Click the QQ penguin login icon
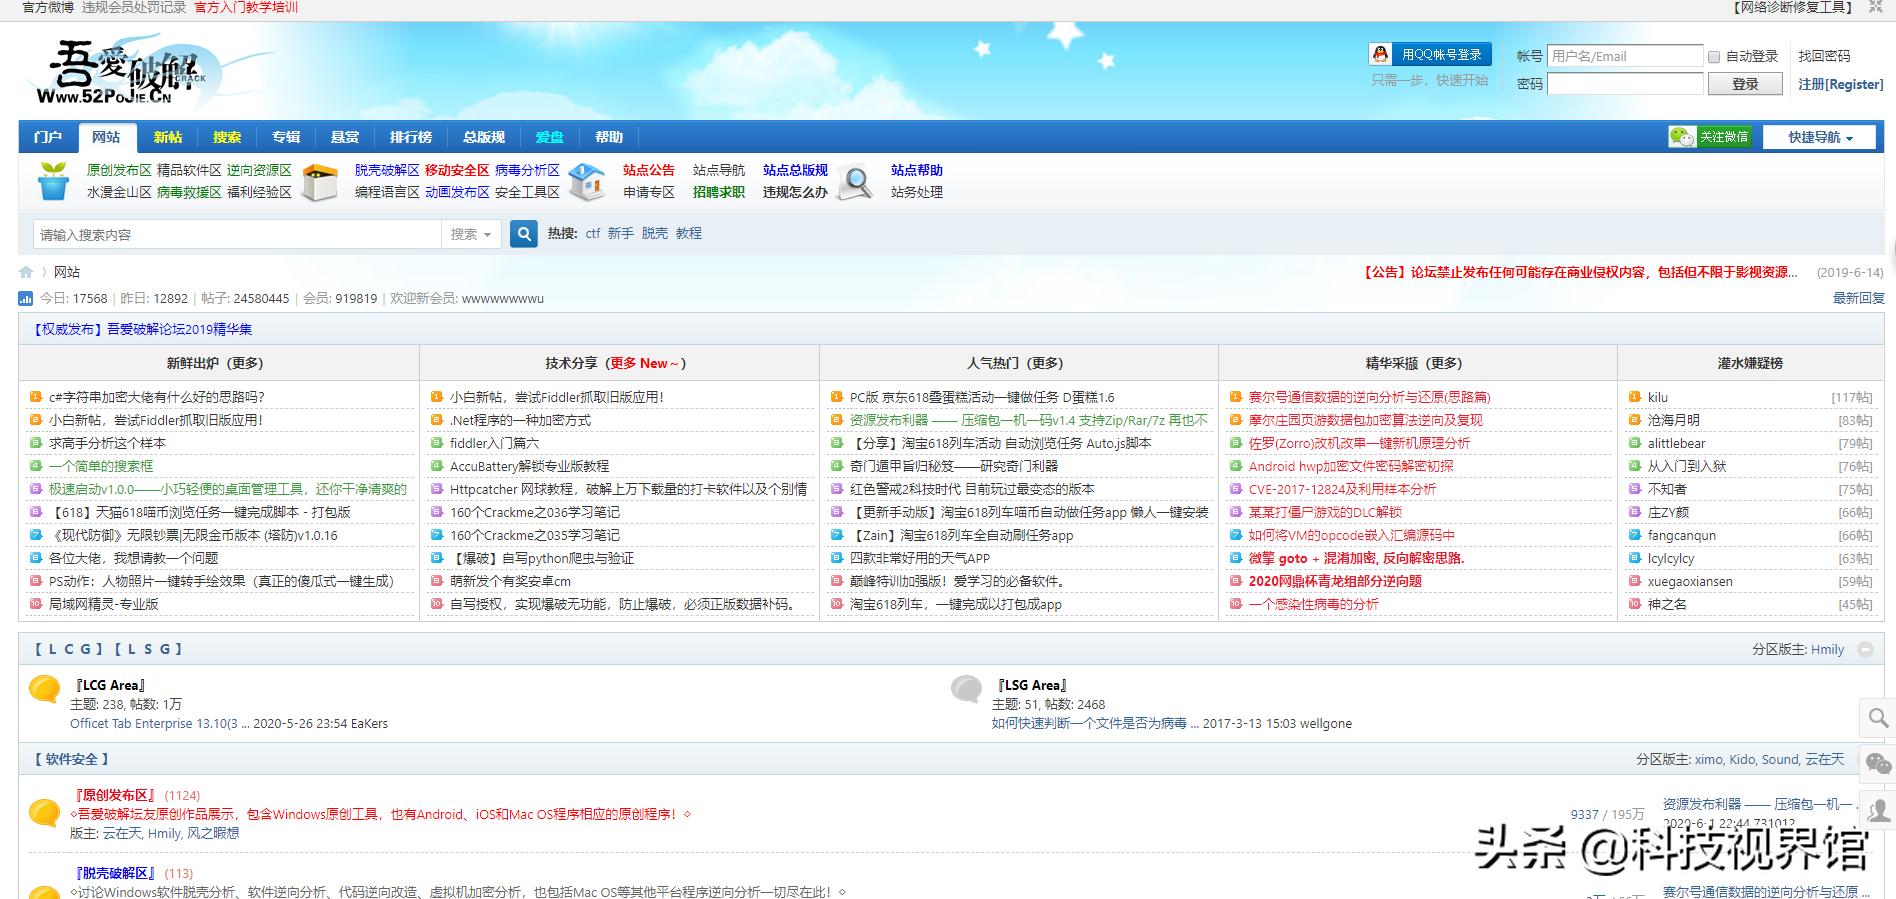 click(1381, 54)
